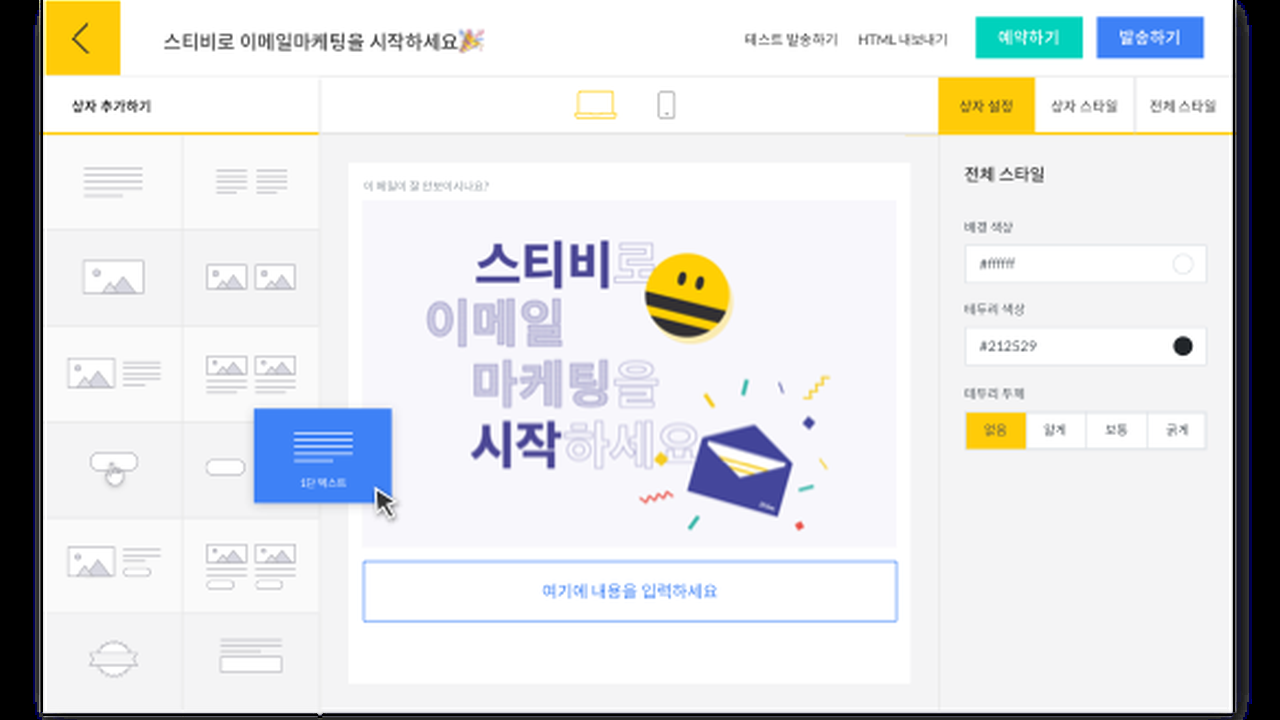Screen dimensions: 1280x720
Task: Set border thickness to 얇게
Action: (x=1055, y=430)
